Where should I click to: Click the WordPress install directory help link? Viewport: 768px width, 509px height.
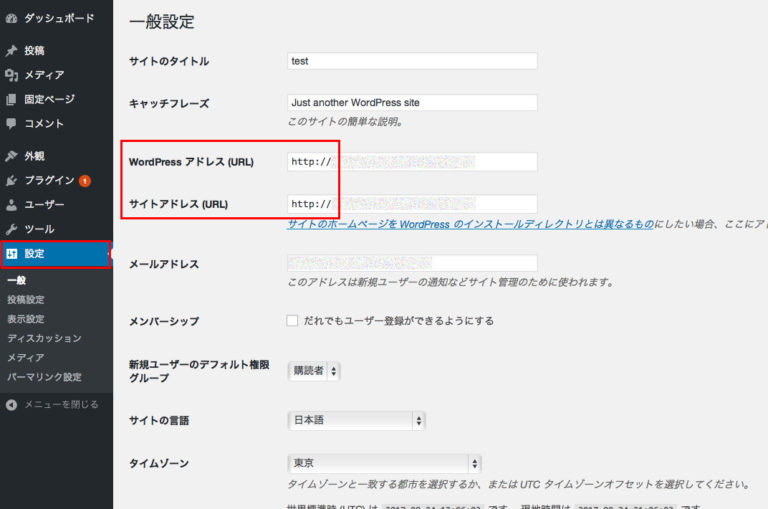pyautogui.click(x=470, y=225)
